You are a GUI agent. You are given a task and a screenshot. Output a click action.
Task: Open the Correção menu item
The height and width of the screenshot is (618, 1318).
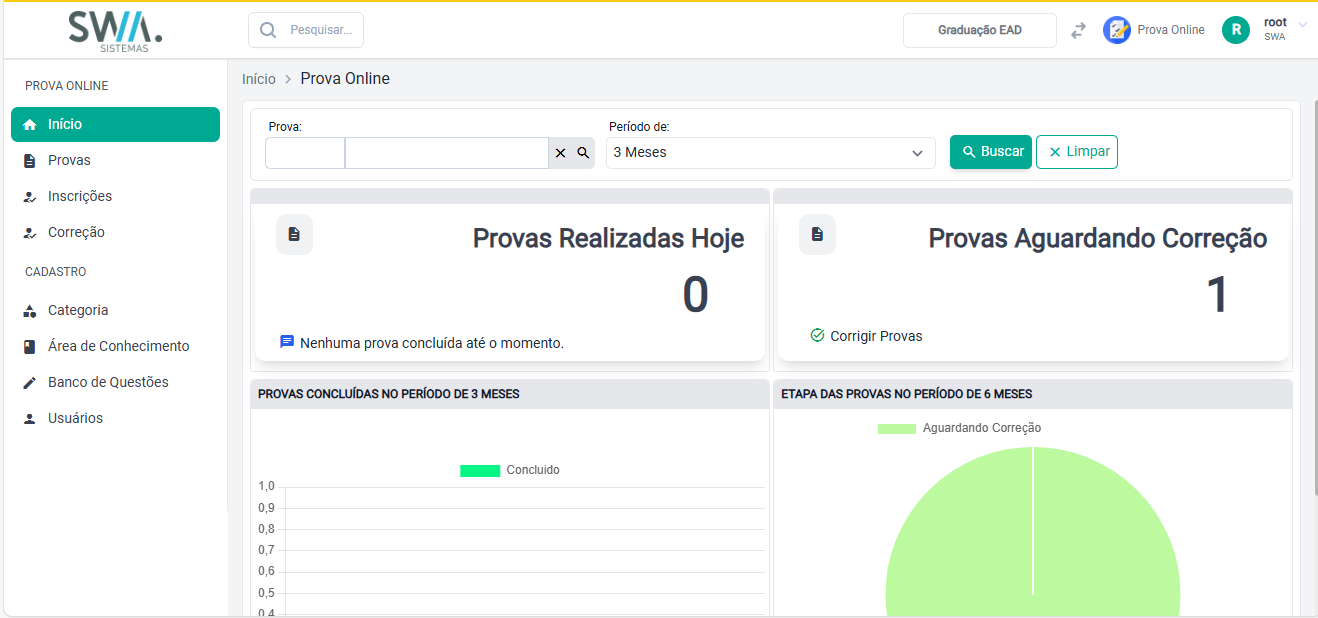click(115, 233)
